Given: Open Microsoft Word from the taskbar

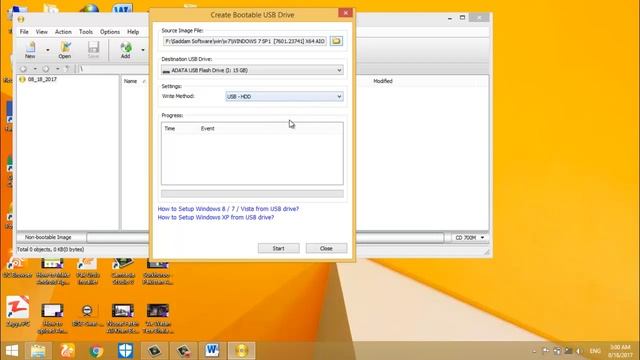Looking at the screenshot, I should [x=212, y=351].
